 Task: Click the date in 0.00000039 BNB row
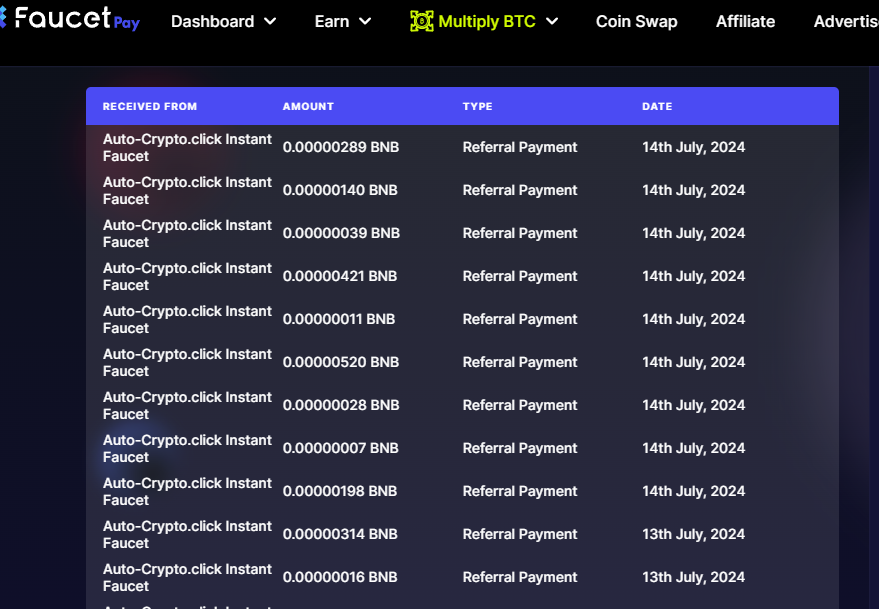693,233
